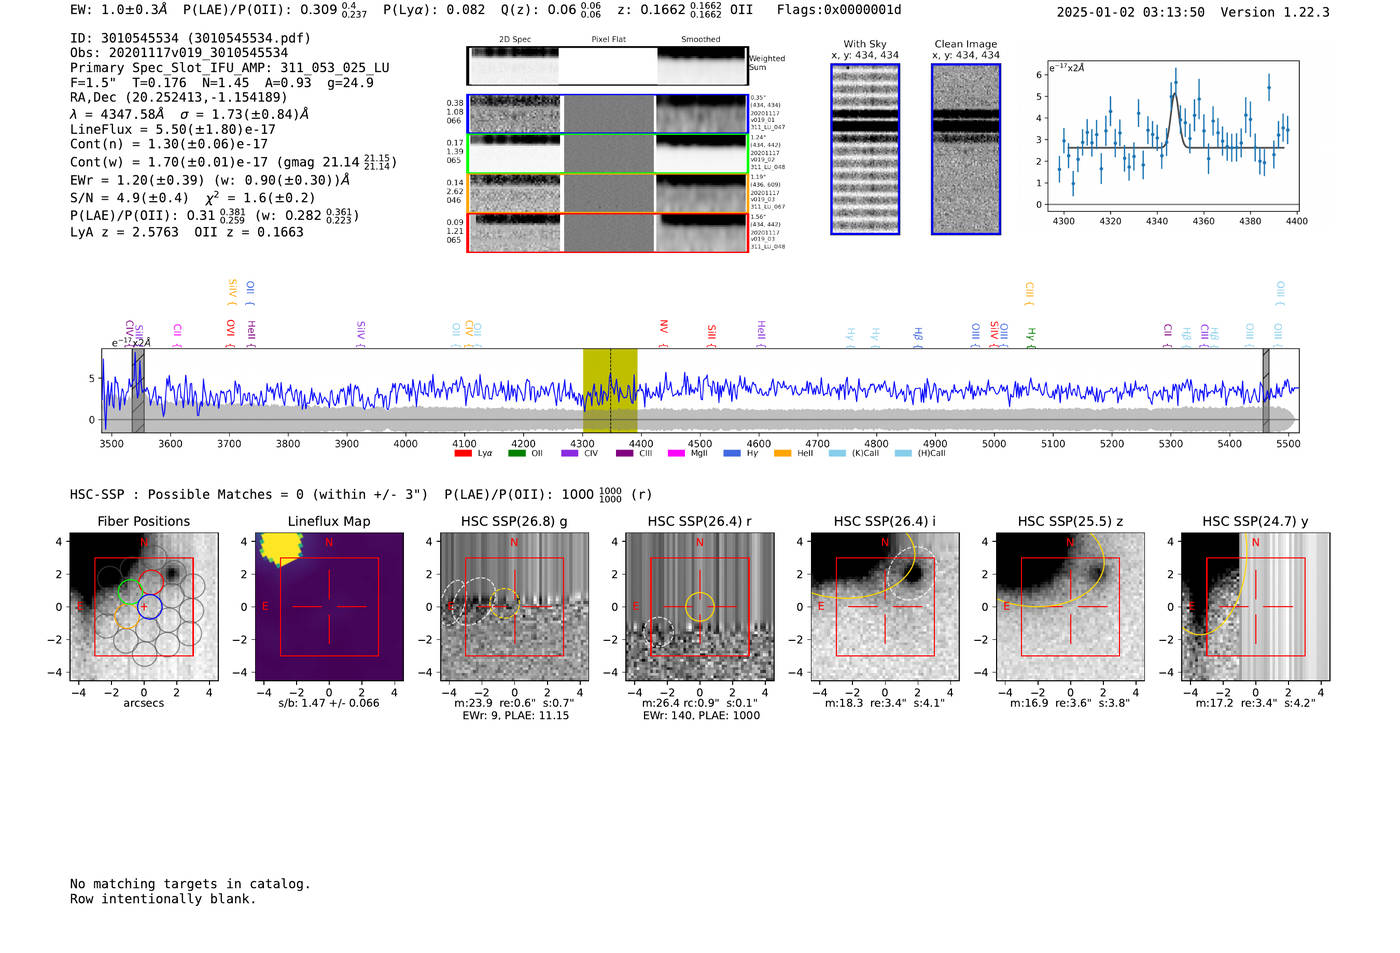
Task: Click the hatched band near 3540 Å
Action: pyautogui.click(x=138, y=390)
